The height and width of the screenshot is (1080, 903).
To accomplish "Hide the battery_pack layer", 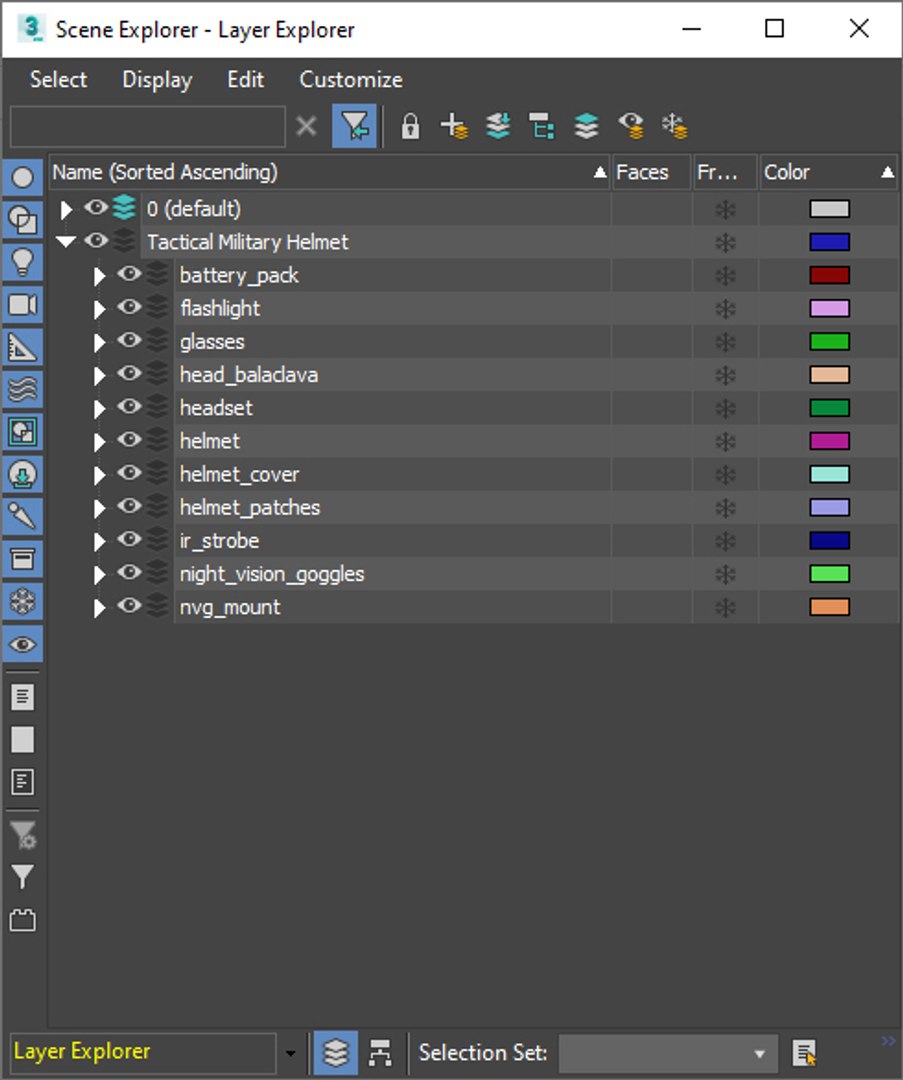I will (129, 274).
